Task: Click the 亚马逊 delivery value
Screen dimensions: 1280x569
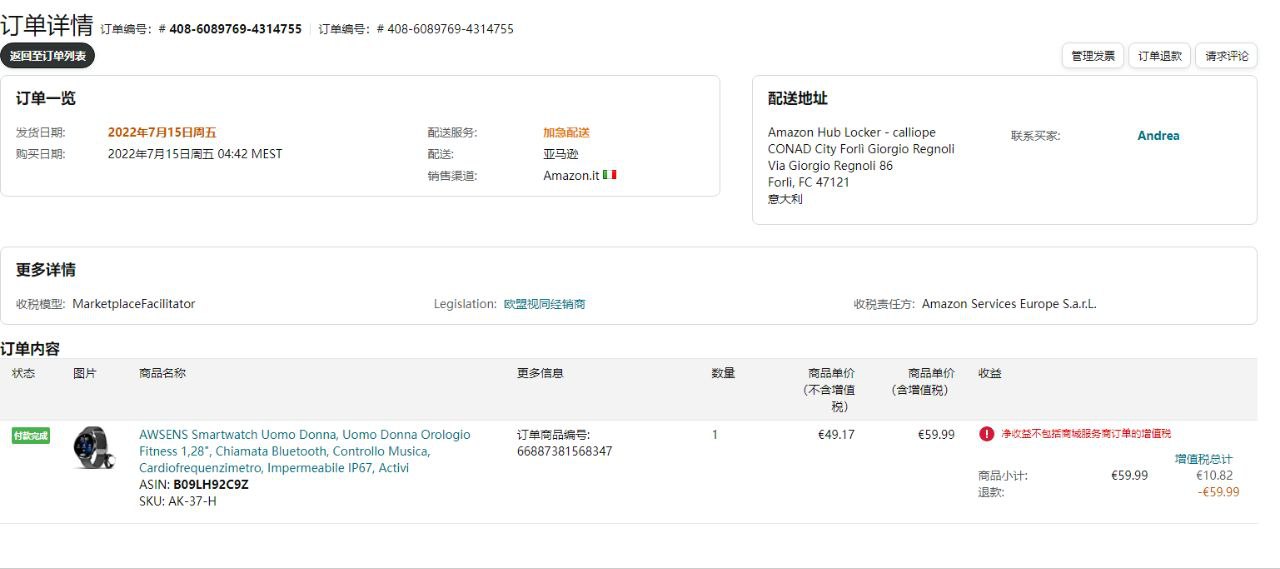Action: pos(561,154)
